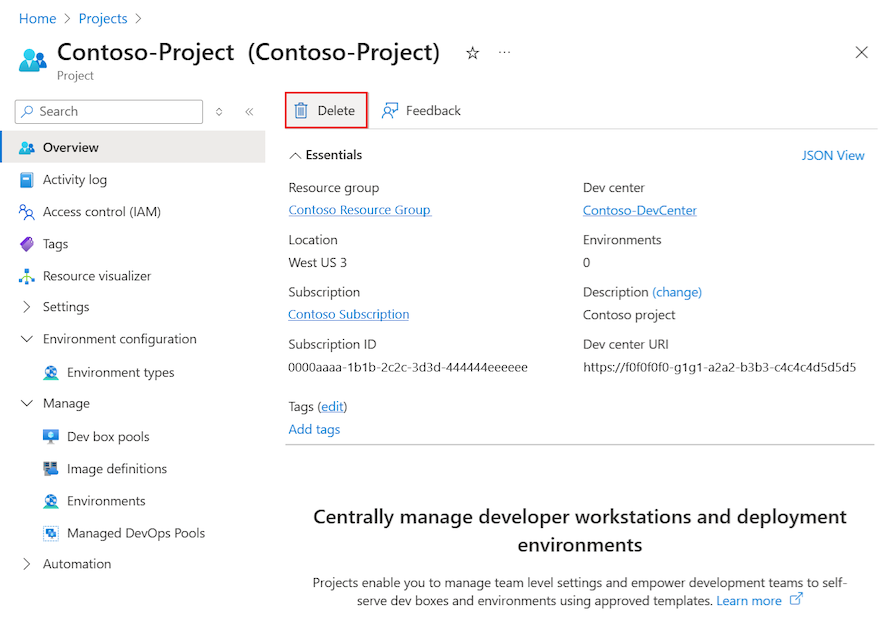This screenshot has height=622, width=889.
Task: Expand the Automation section
Action: [x=27, y=563]
